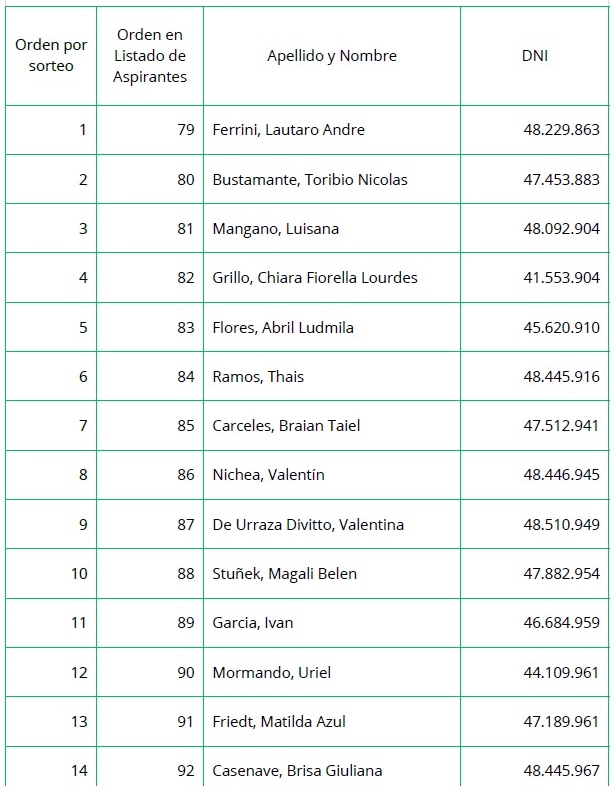Click the "DNI" column header
Viewport: 615px width, 796px height.
(x=534, y=56)
